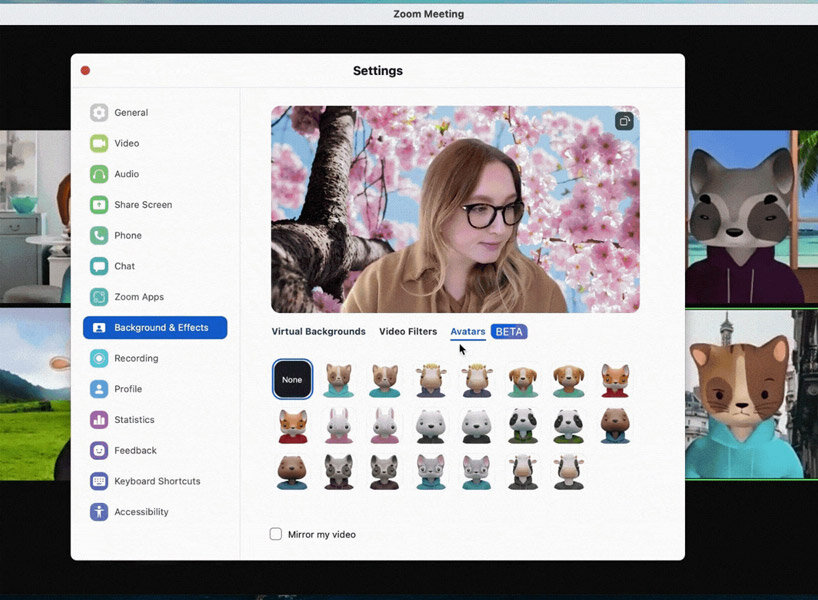The width and height of the screenshot is (818, 600).
Task: Pick the blond-haired cow avatar in navy t-shirt
Action: (x=476, y=380)
